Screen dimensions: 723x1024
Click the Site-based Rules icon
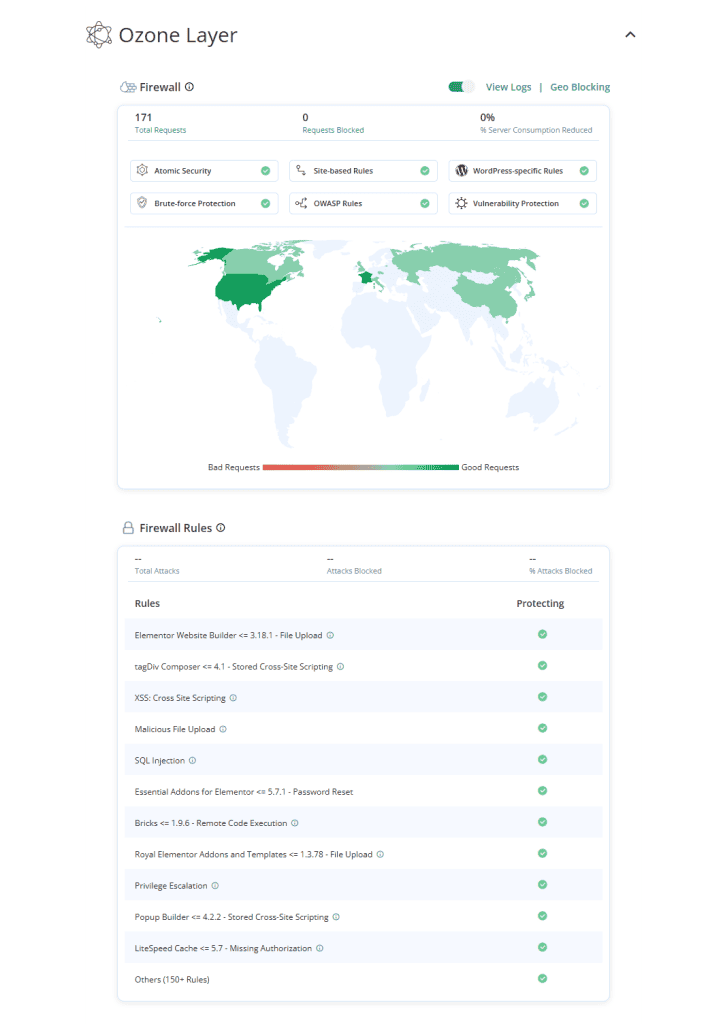pyautogui.click(x=301, y=170)
